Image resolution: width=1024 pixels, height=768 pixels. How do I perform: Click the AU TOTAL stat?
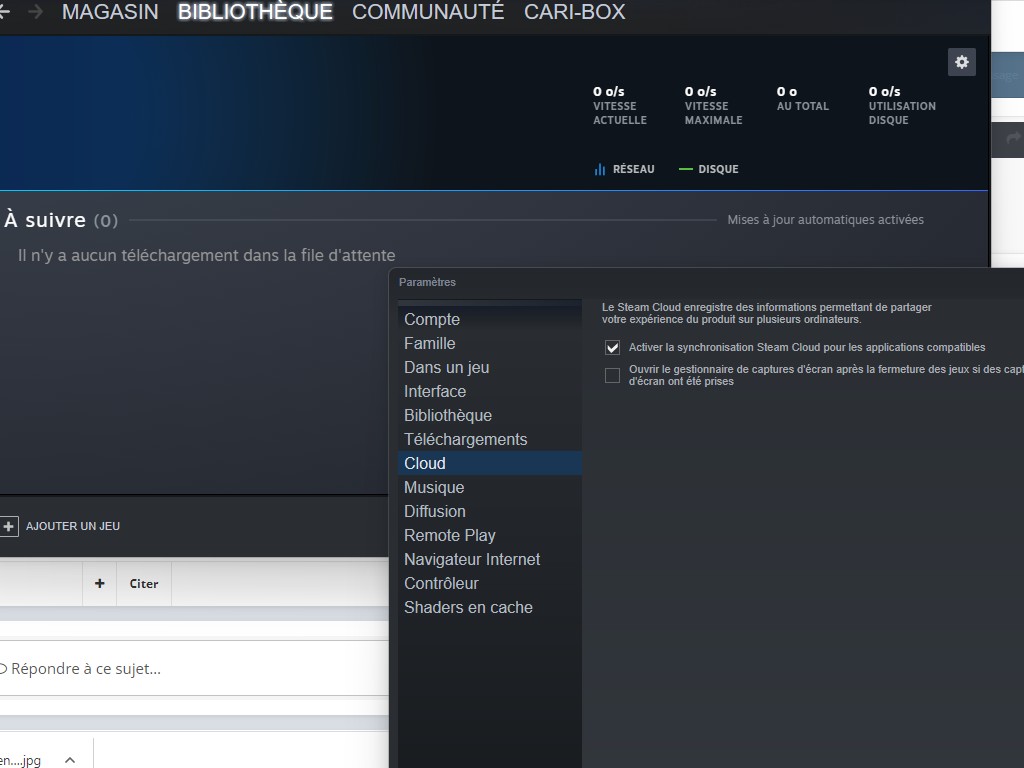[803, 99]
